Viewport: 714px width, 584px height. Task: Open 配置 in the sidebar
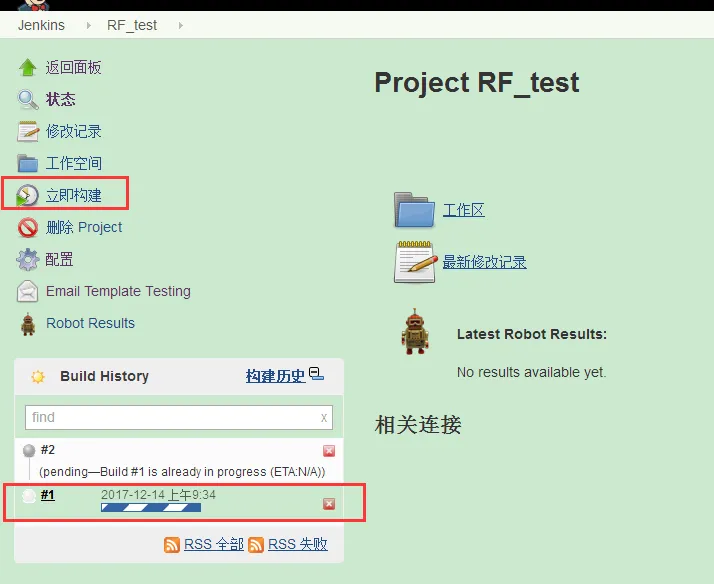59,259
